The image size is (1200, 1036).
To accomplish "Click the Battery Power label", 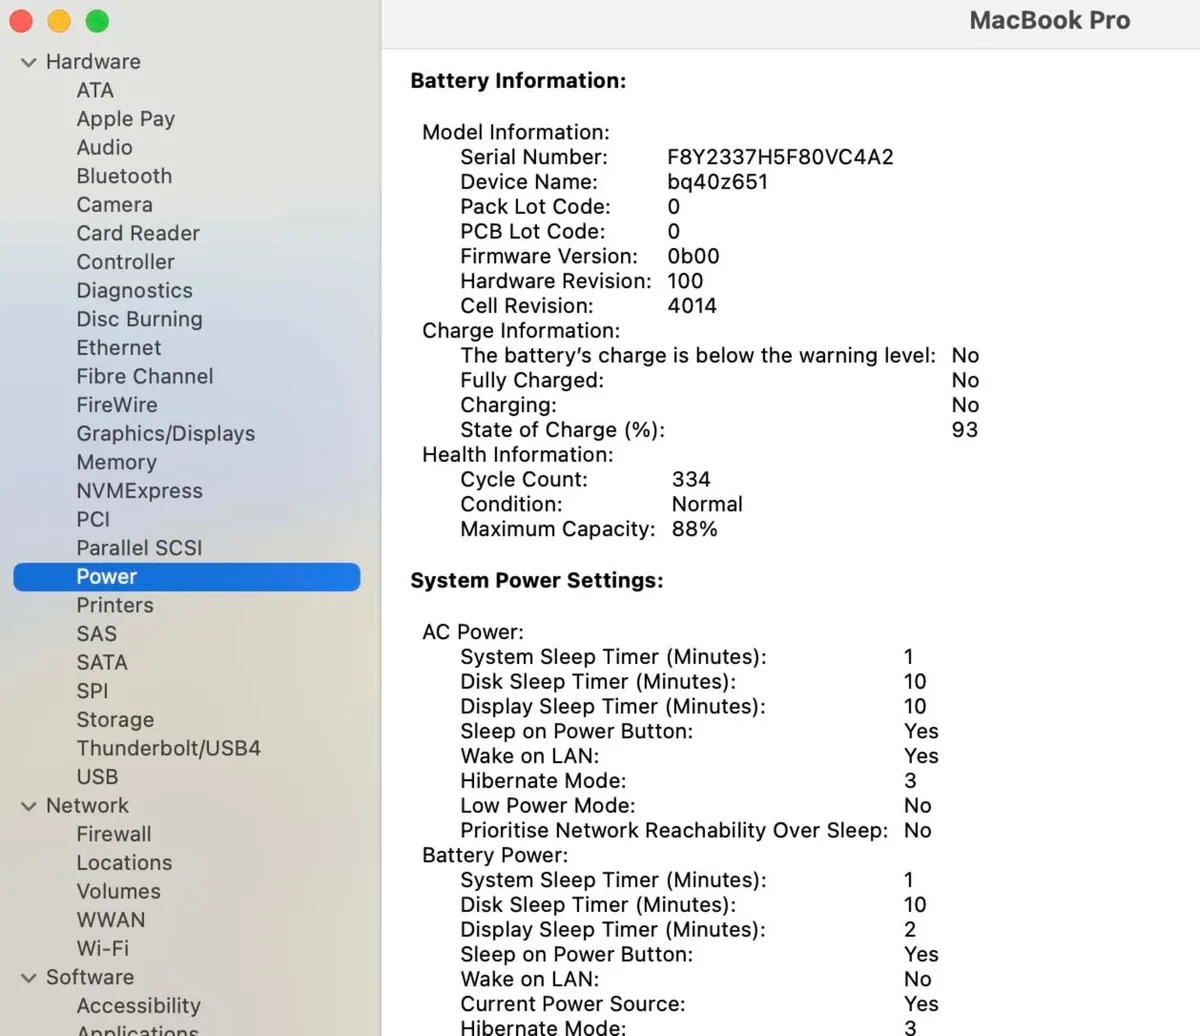I will (x=495, y=855).
